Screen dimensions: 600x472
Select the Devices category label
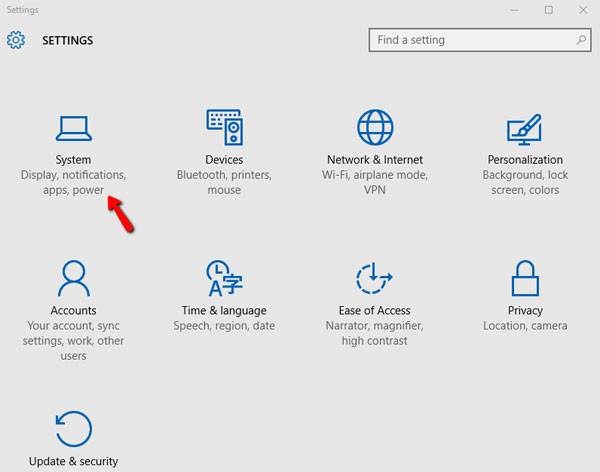click(x=224, y=160)
